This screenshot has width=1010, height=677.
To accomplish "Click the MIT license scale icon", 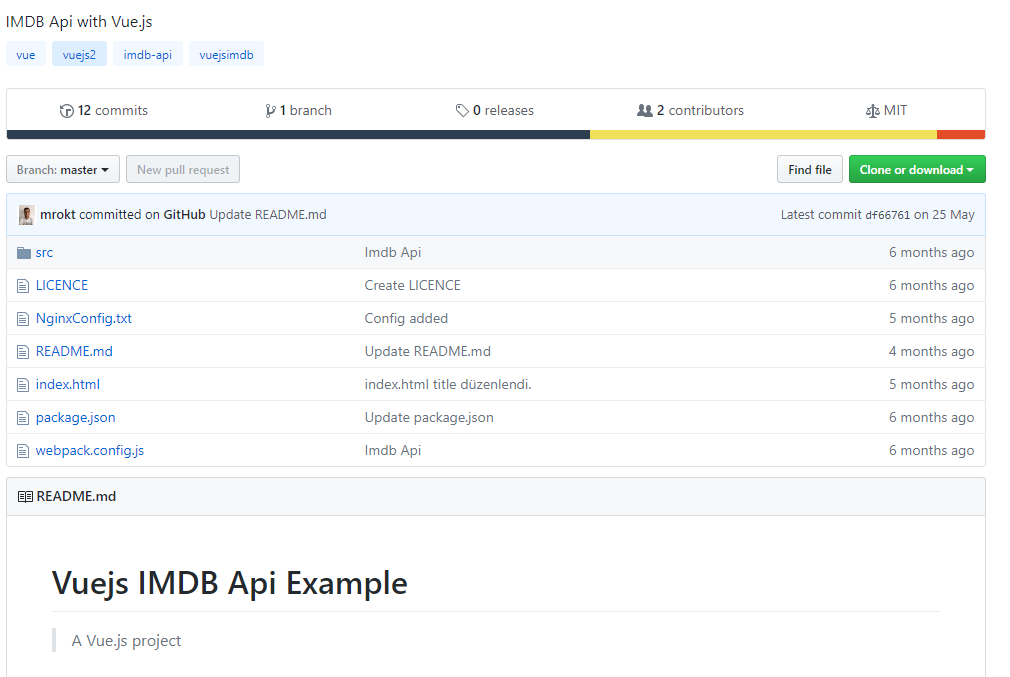I will pos(872,110).
